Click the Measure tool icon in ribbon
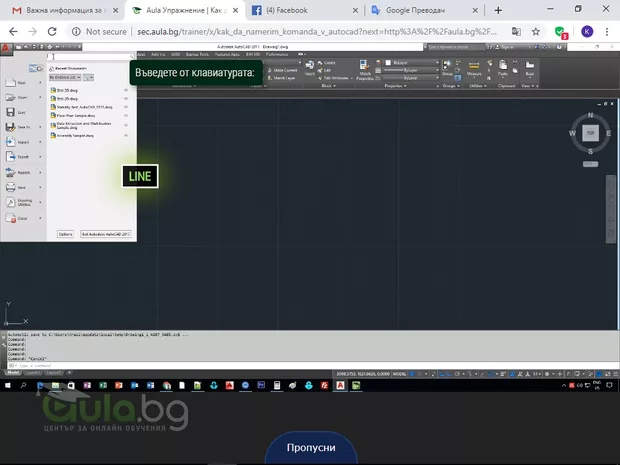 [474, 66]
